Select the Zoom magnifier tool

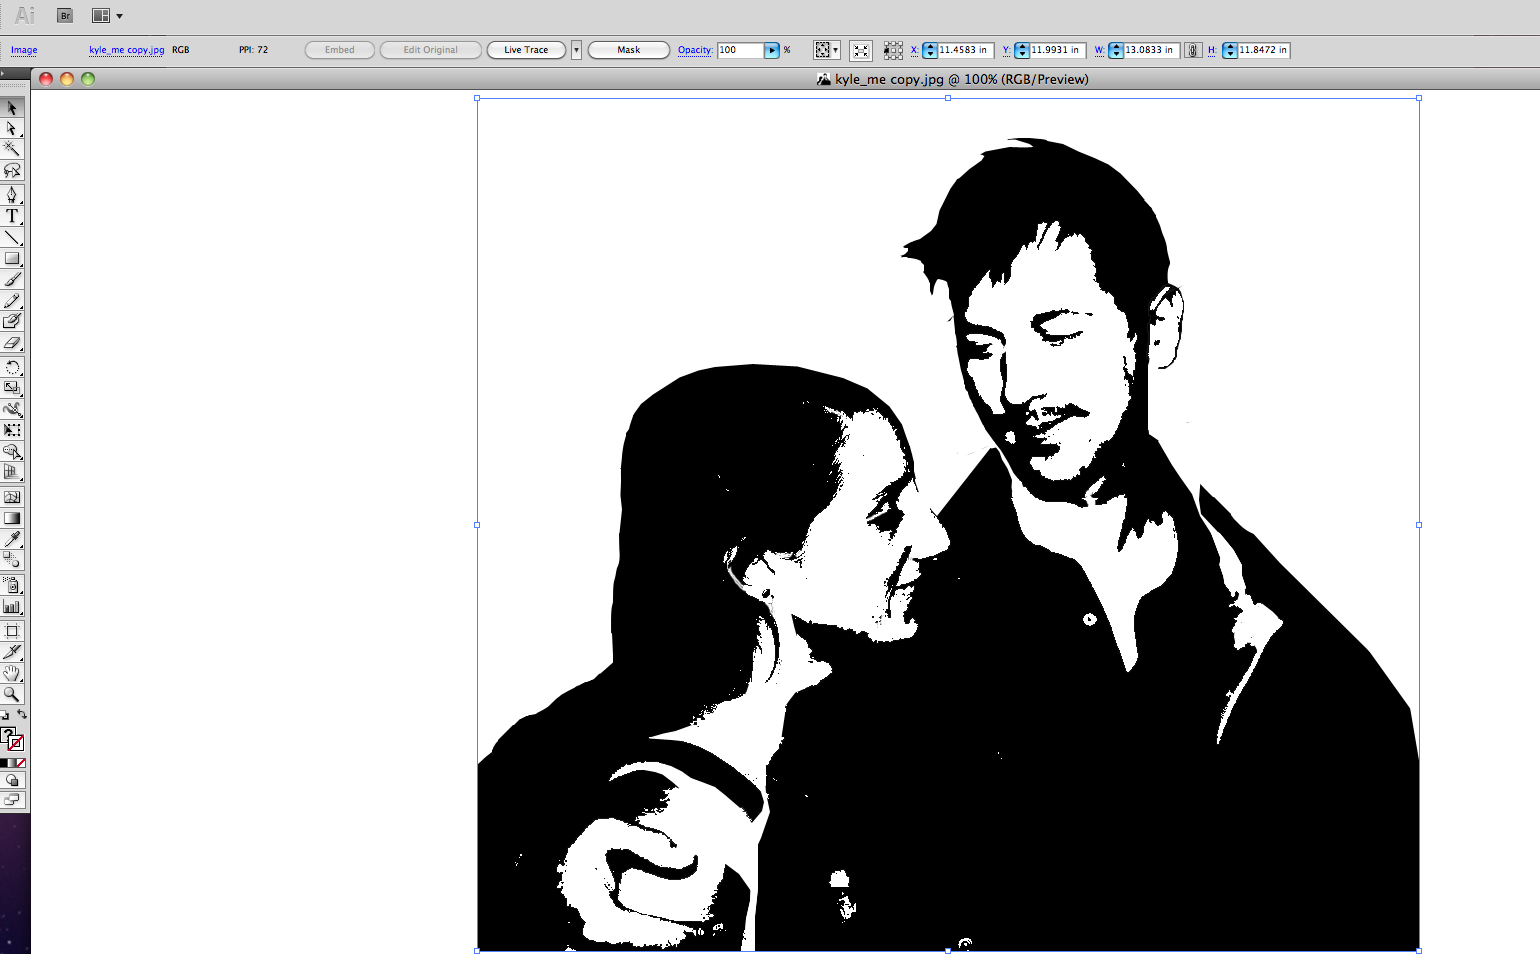pos(12,694)
